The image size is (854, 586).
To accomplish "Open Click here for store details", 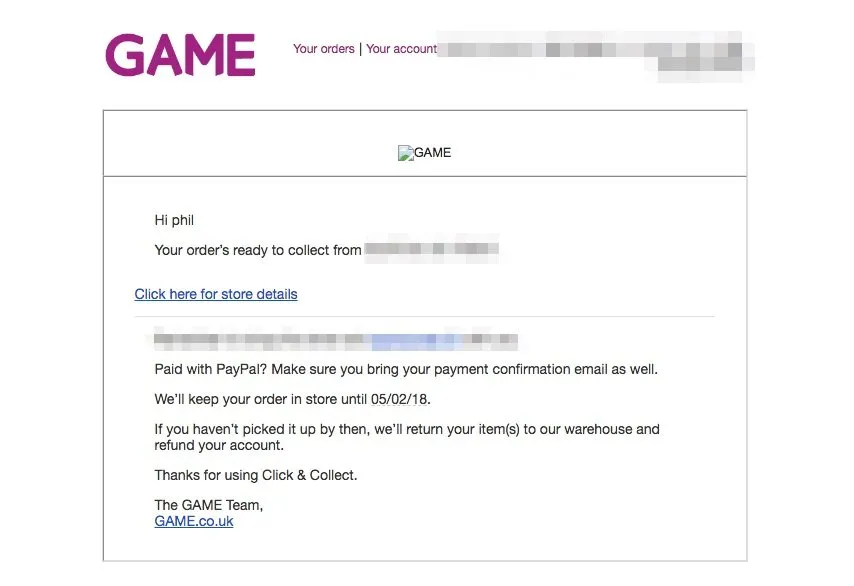I will [216, 294].
